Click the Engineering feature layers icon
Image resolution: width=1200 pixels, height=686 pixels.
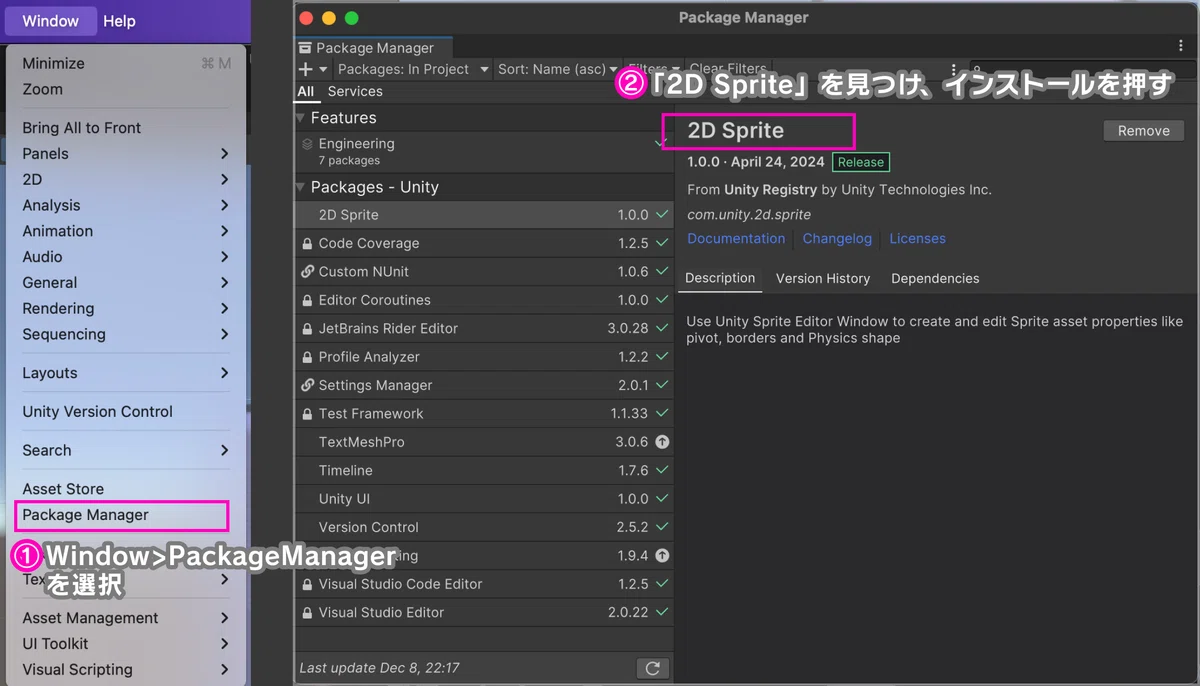[307, 144]
